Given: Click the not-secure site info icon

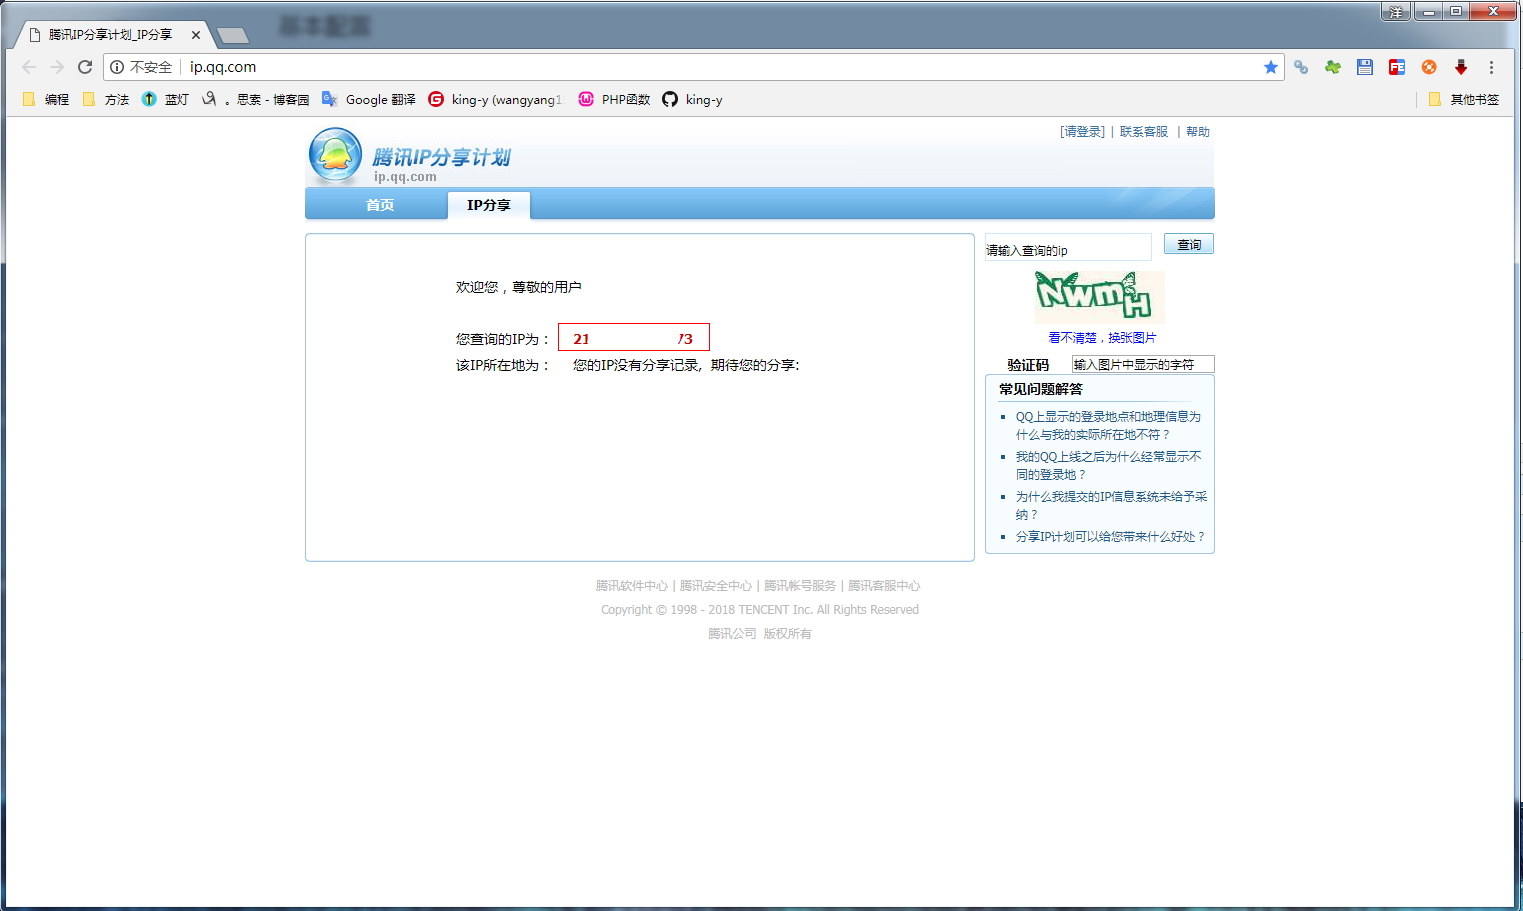Looking at the screenshot, I should [x=117, y=67].
